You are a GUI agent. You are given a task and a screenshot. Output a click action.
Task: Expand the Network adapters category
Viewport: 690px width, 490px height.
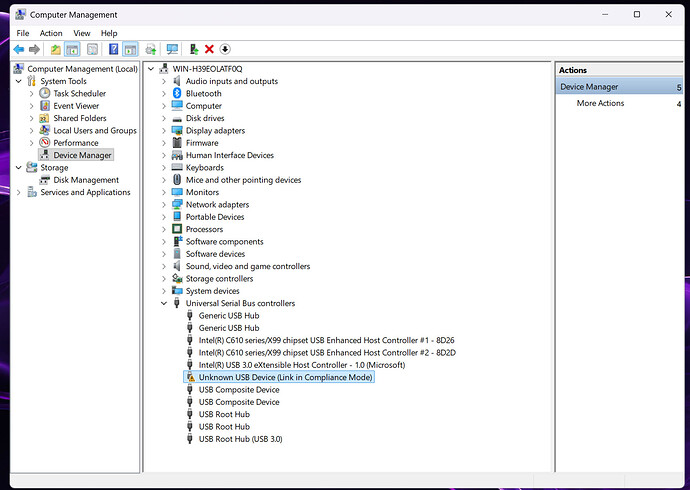click(x=164, y=205)
